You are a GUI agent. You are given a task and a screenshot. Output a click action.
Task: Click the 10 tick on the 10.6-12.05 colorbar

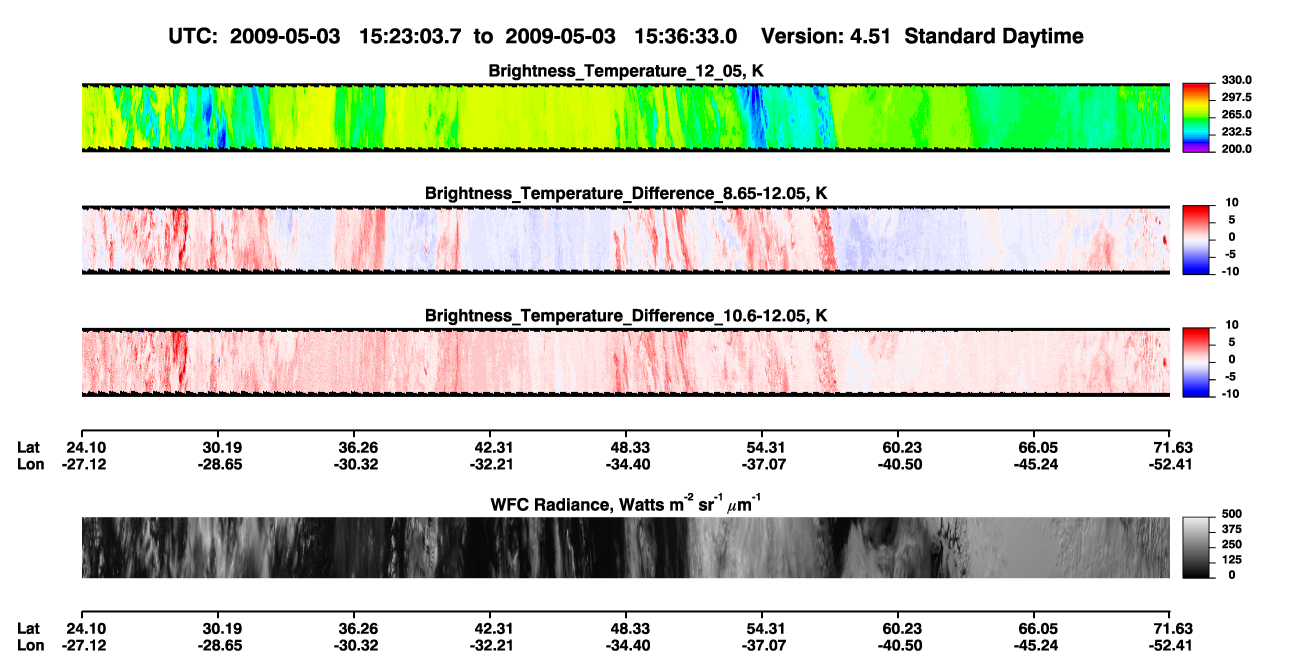[x=1232, y=326]
